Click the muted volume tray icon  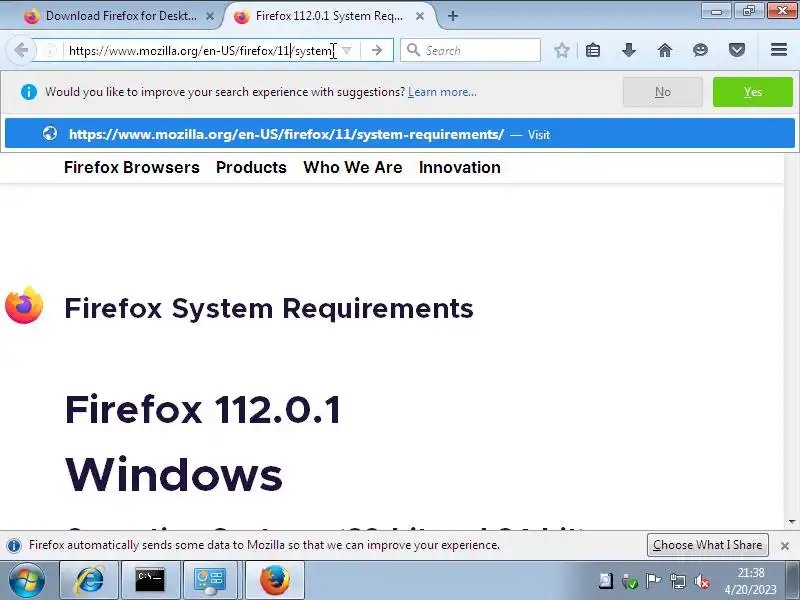coord(702,581)
